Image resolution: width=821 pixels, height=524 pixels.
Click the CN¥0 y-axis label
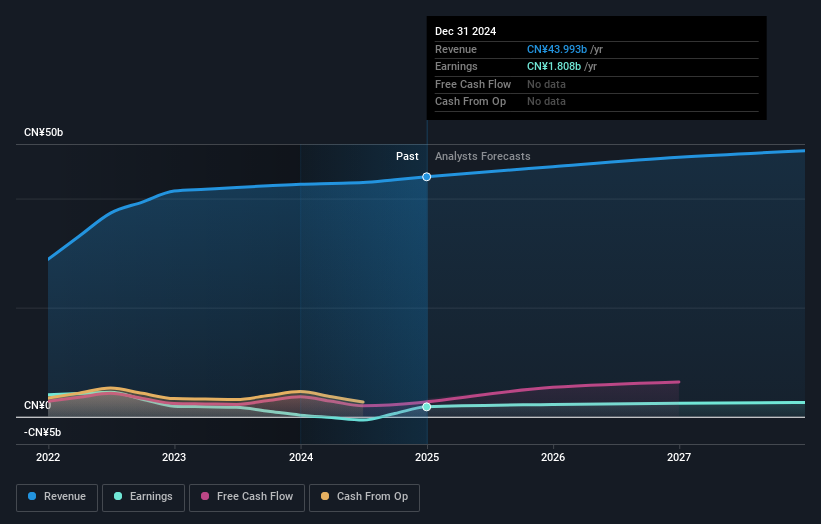tap(37, 405)
